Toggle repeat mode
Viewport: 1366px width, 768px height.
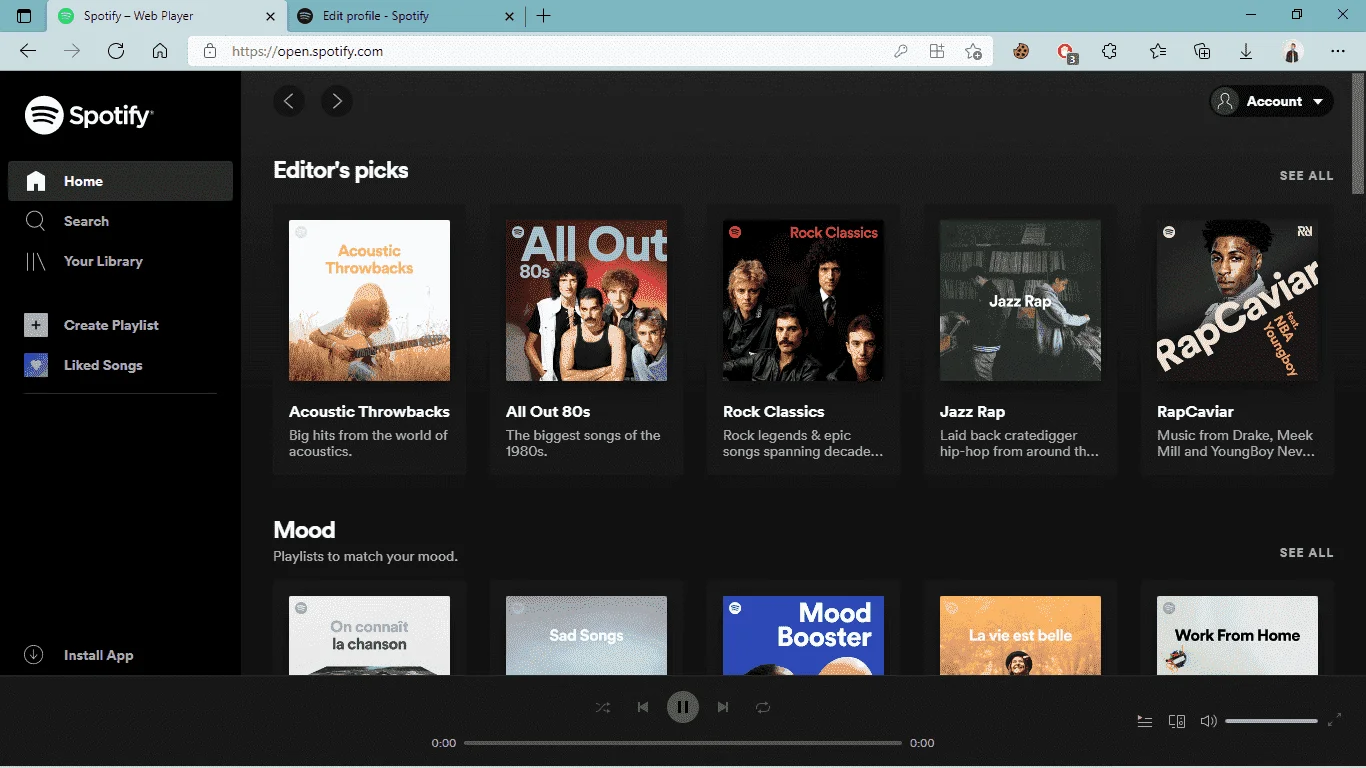pyautogui.click(x=763, y=707)
